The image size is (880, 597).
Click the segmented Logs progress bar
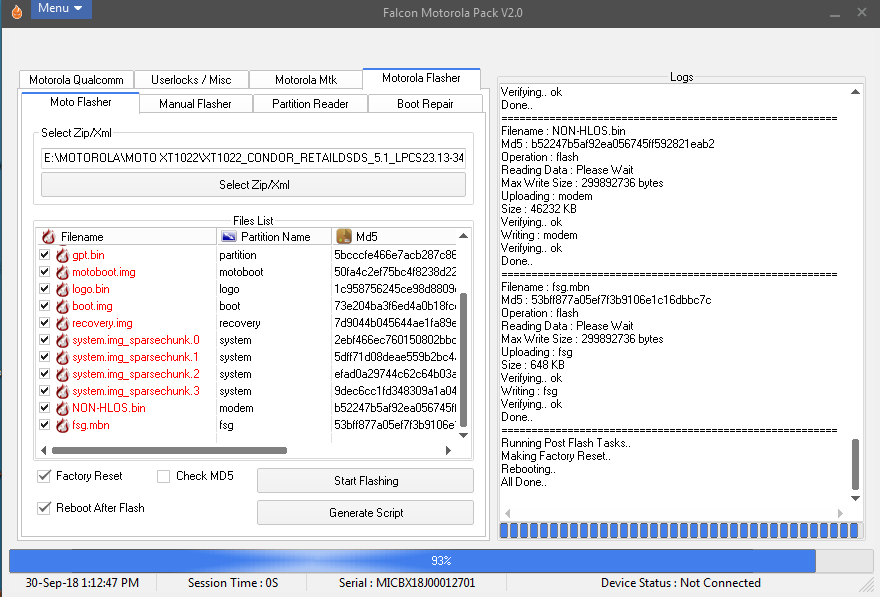[679, 531]
